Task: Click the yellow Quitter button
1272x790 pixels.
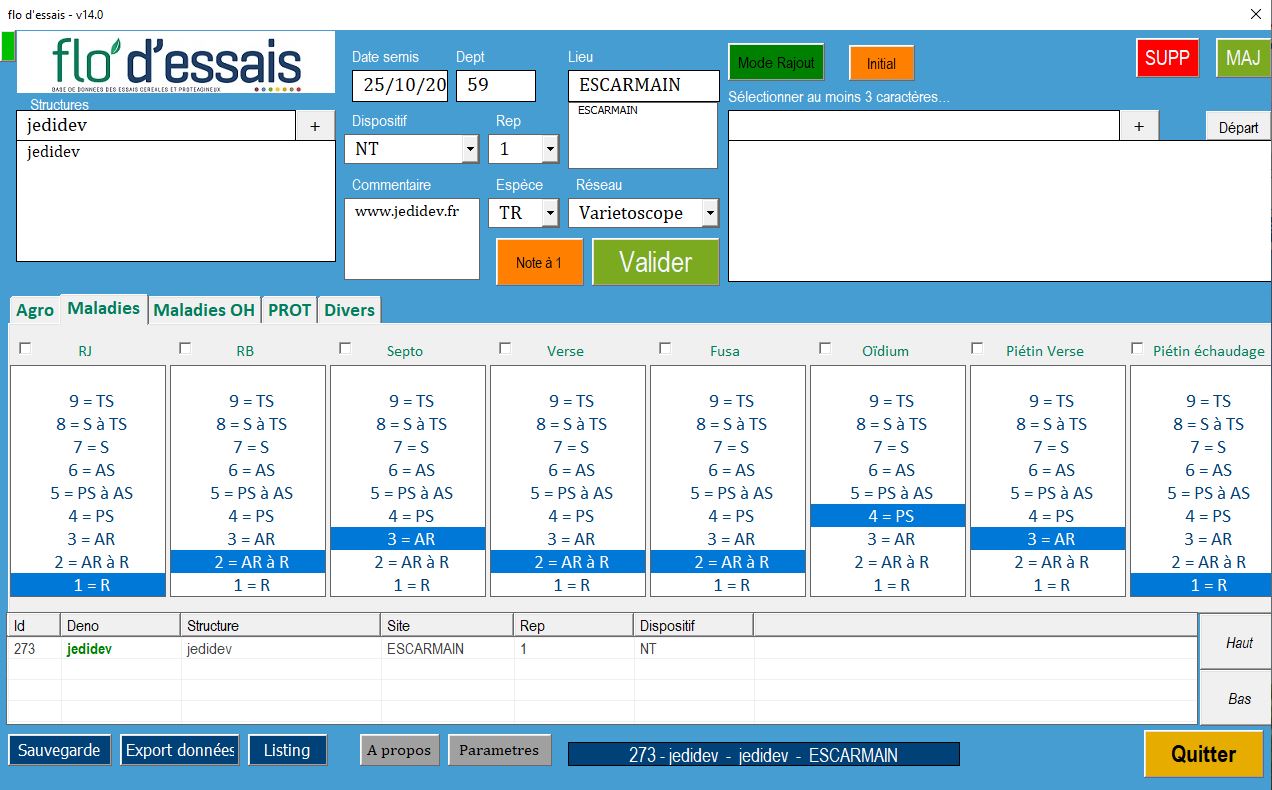Action: coord(1203,754)
